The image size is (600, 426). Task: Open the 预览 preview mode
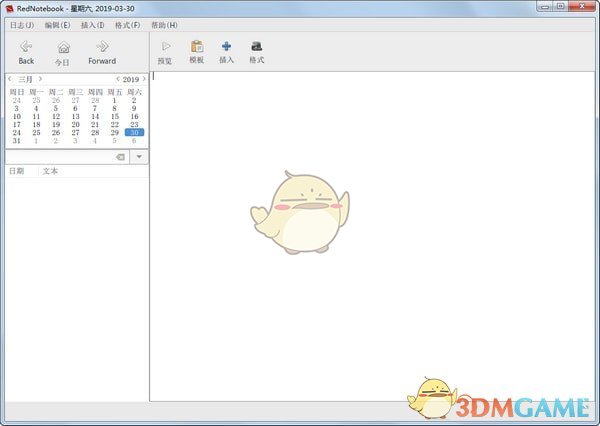(x=165, y=51)
